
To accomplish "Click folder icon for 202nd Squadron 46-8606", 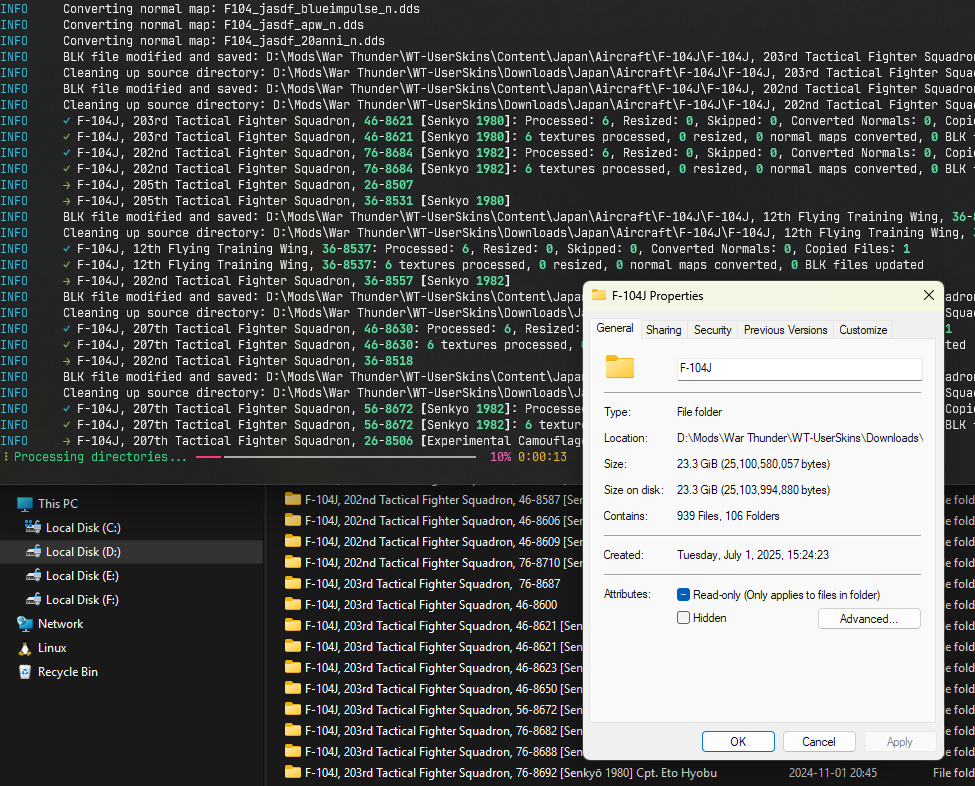I will [292, 520].
